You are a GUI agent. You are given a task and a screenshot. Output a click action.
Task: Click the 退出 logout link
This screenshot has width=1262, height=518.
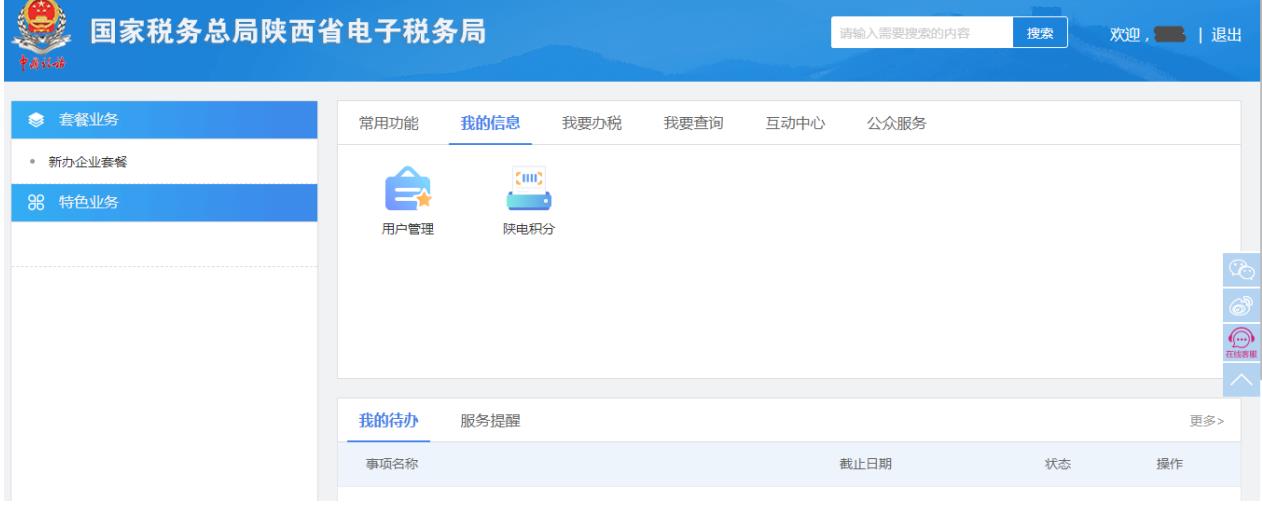coord(1226,35)
